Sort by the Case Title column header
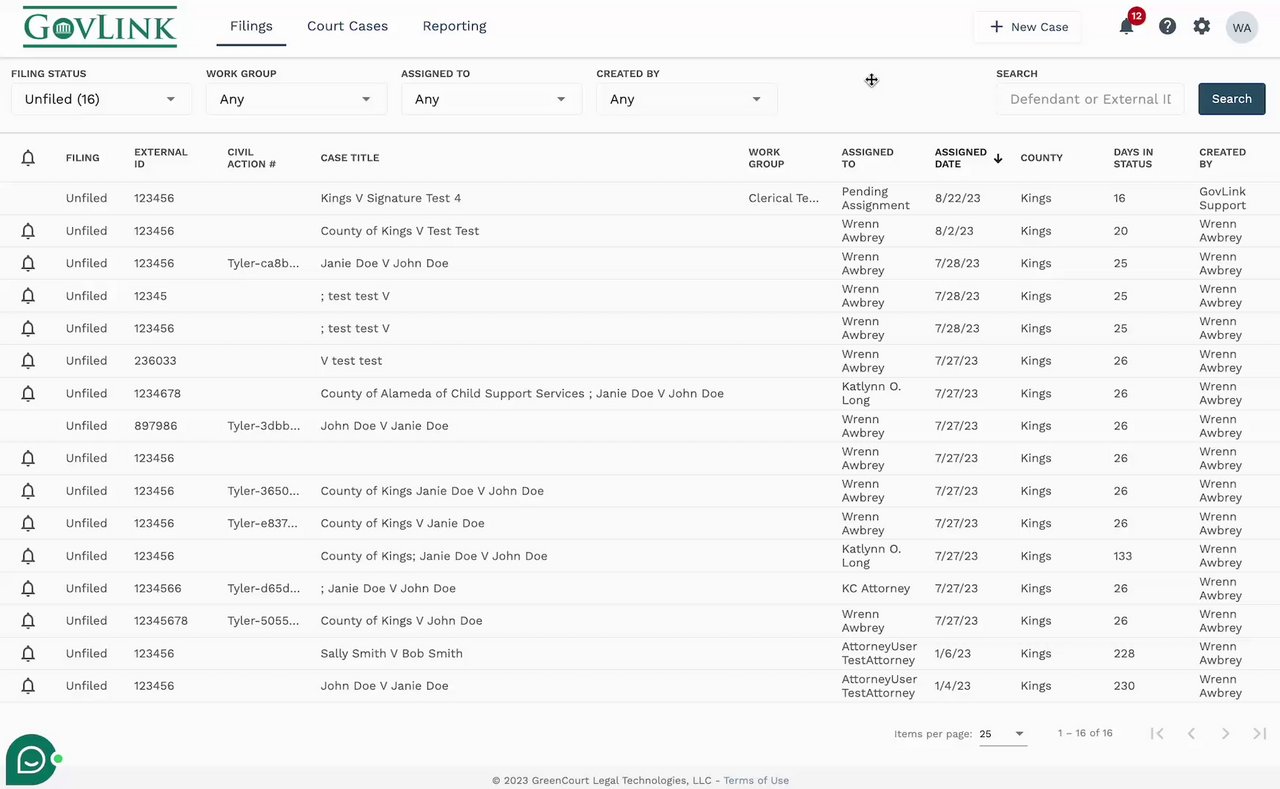1280x789 pixels. [350, 158]
